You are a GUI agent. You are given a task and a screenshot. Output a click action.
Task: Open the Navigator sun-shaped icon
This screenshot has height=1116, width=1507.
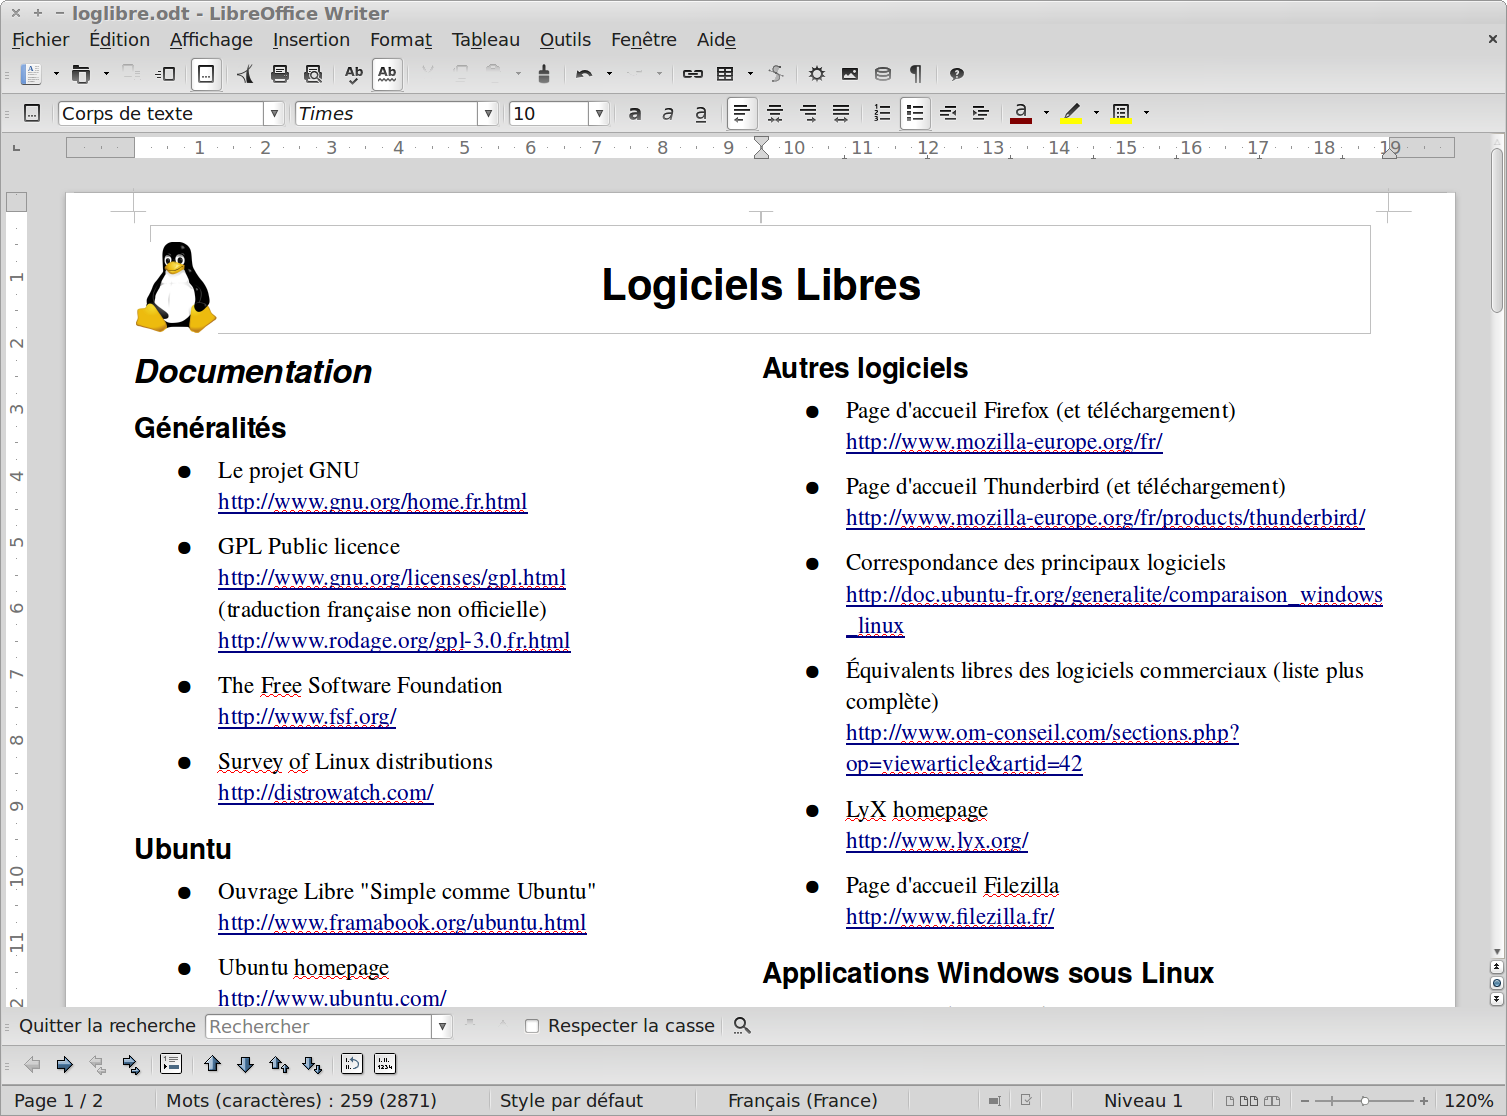pyautogui.click(x=817, y=74)
